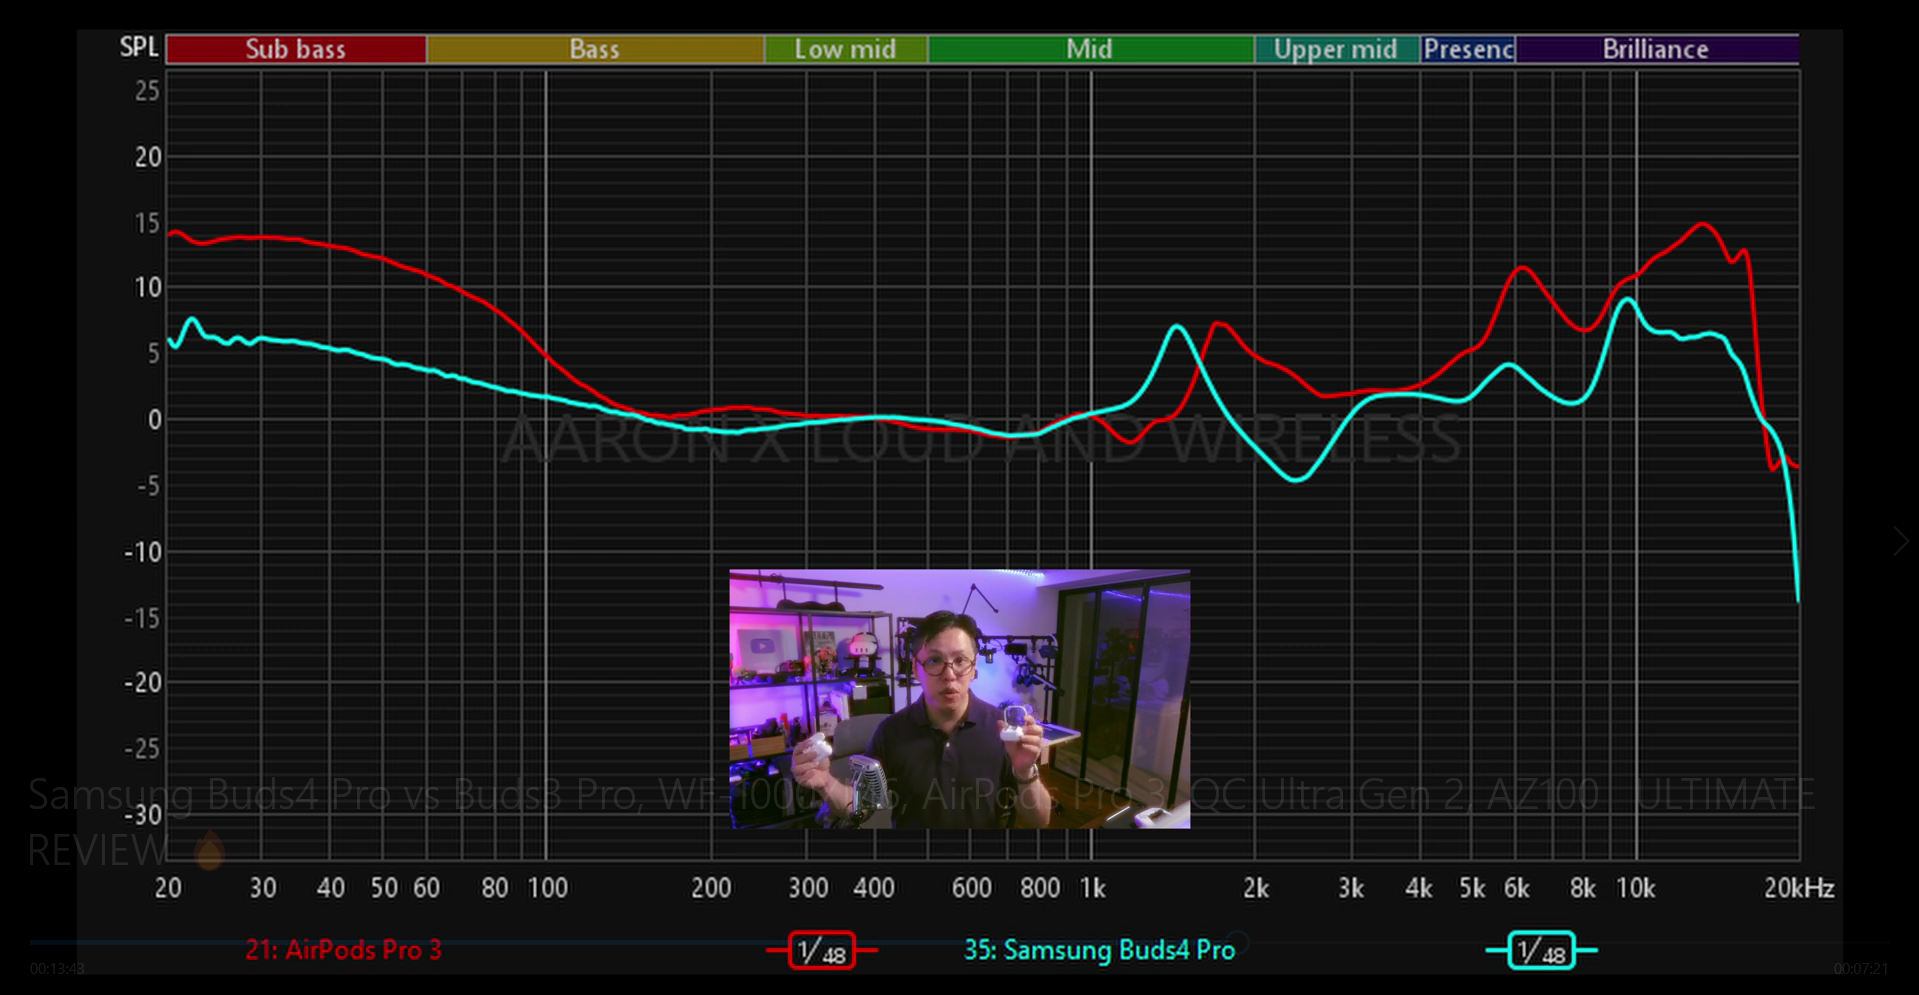Click the 200 Hz frequency axis label

point(711,888)
